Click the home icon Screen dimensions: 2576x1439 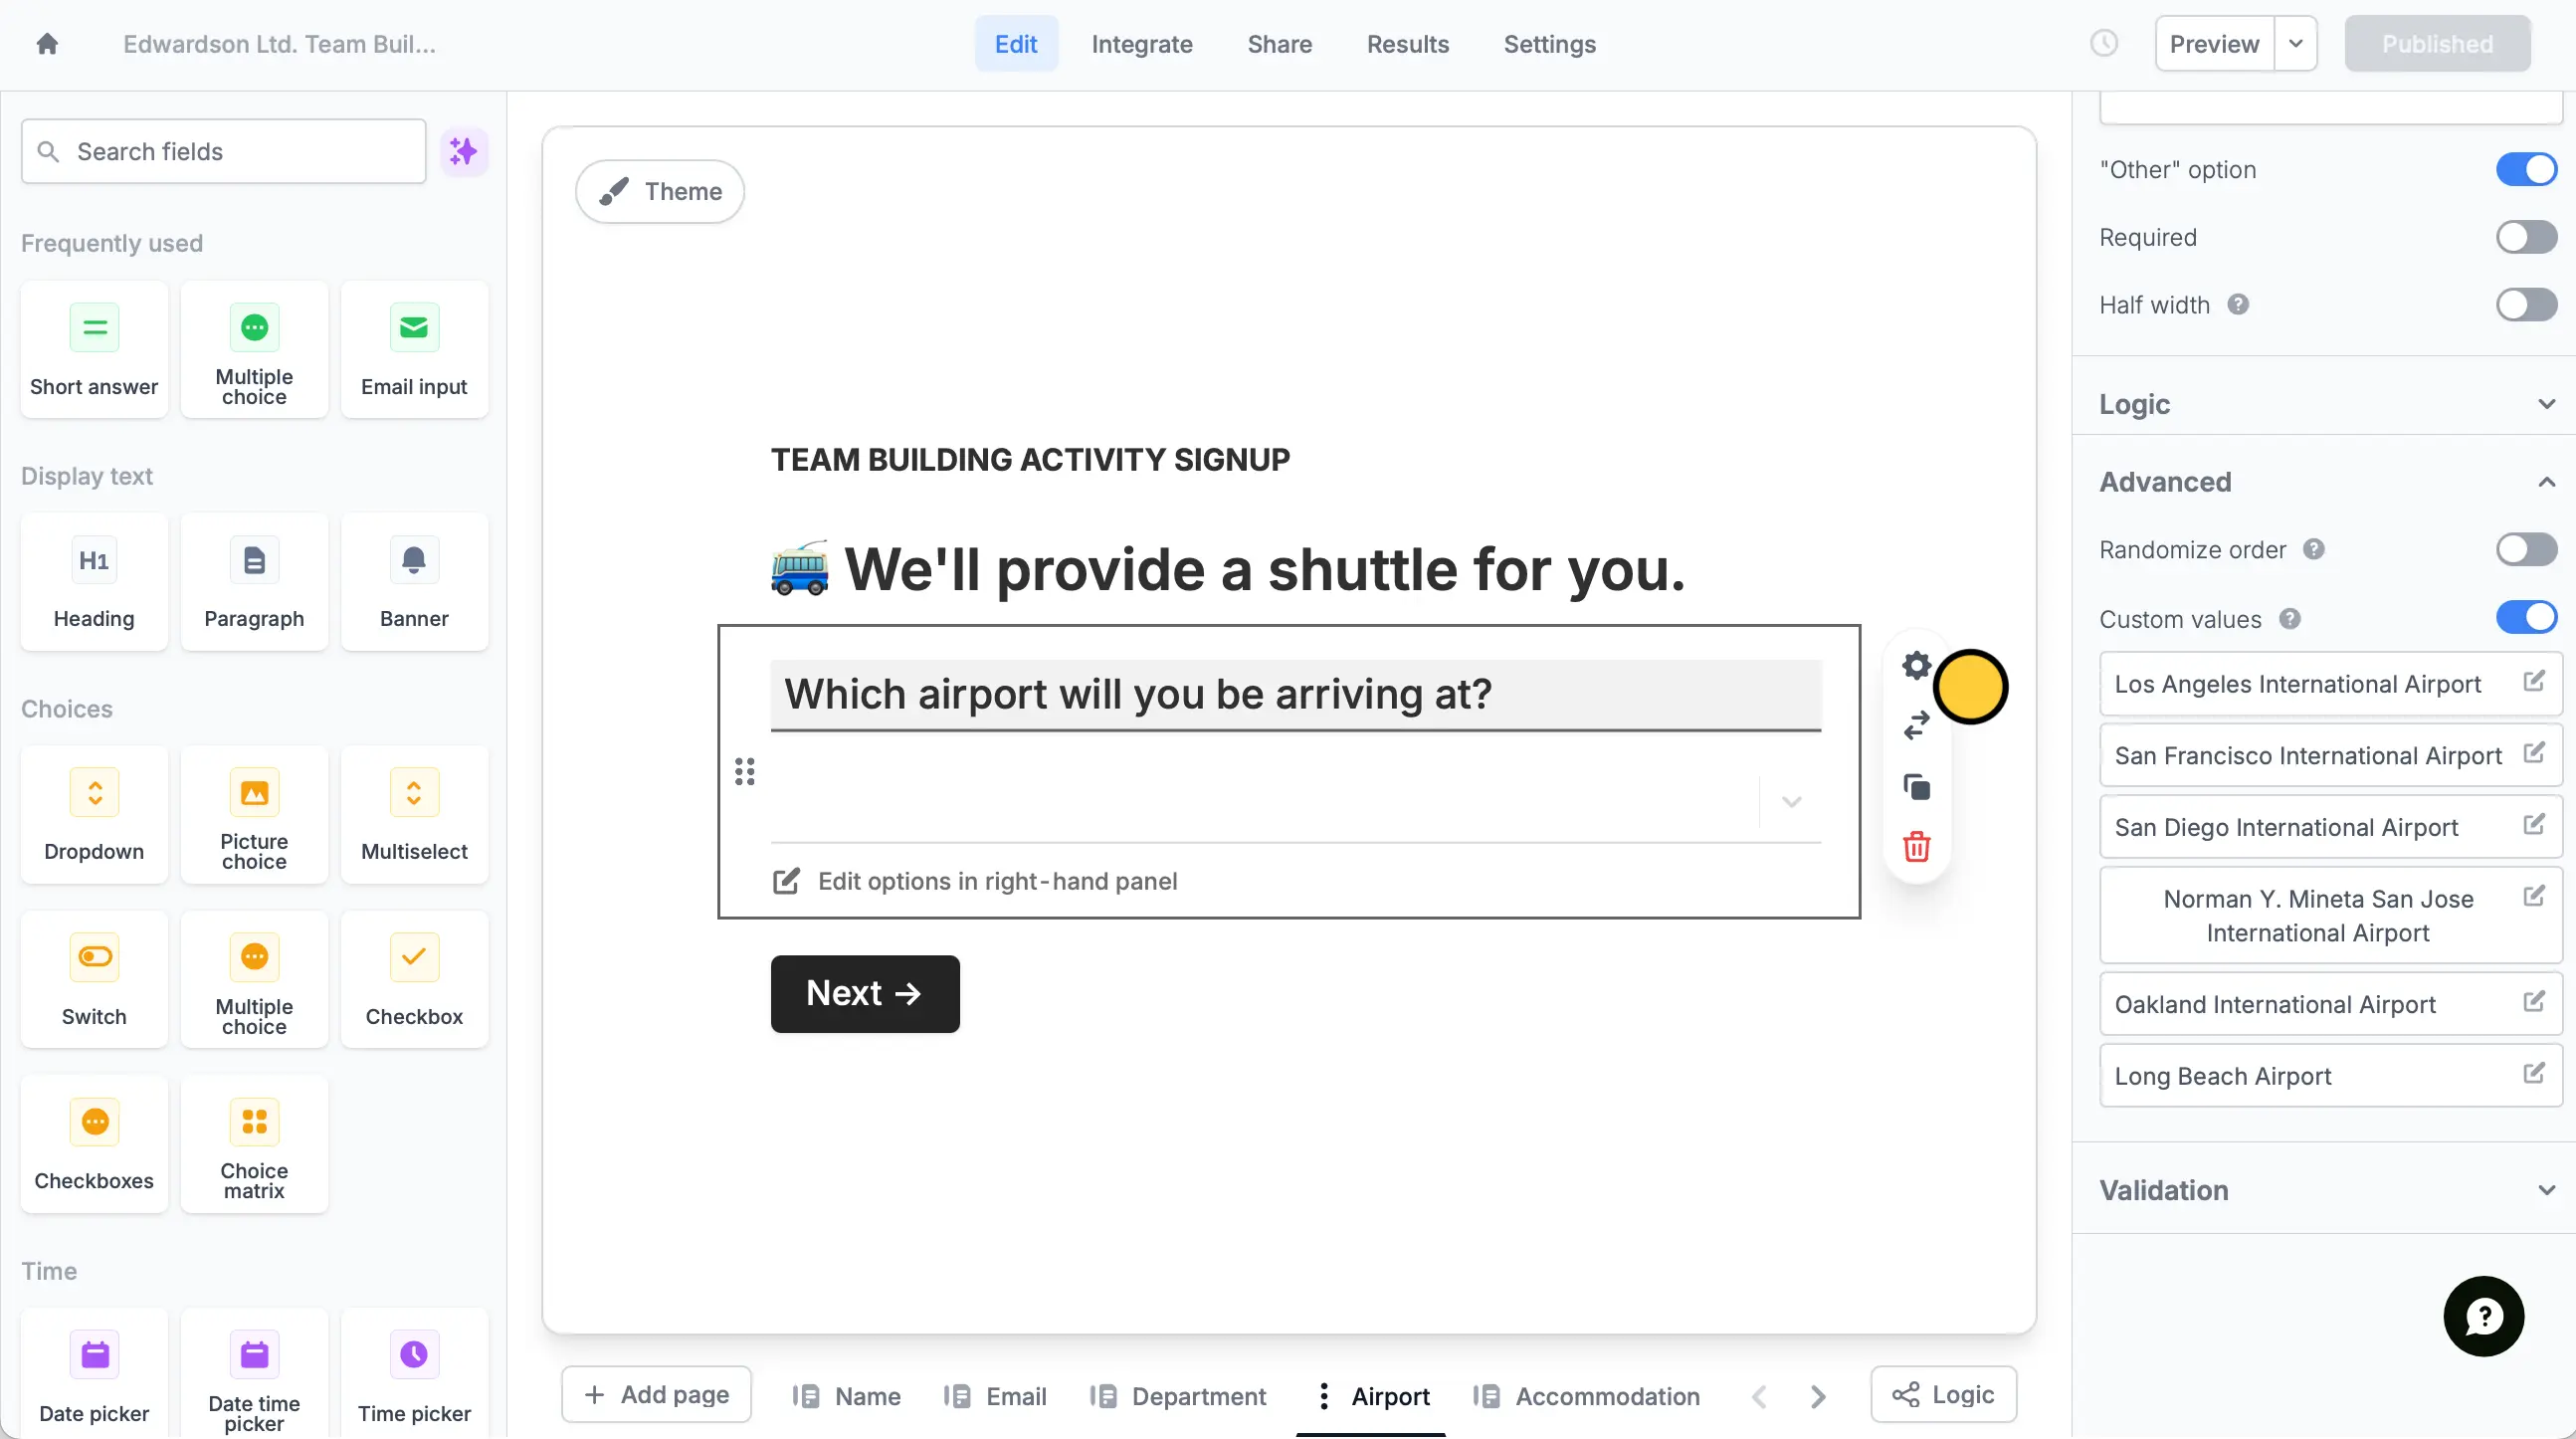(47, 44)
